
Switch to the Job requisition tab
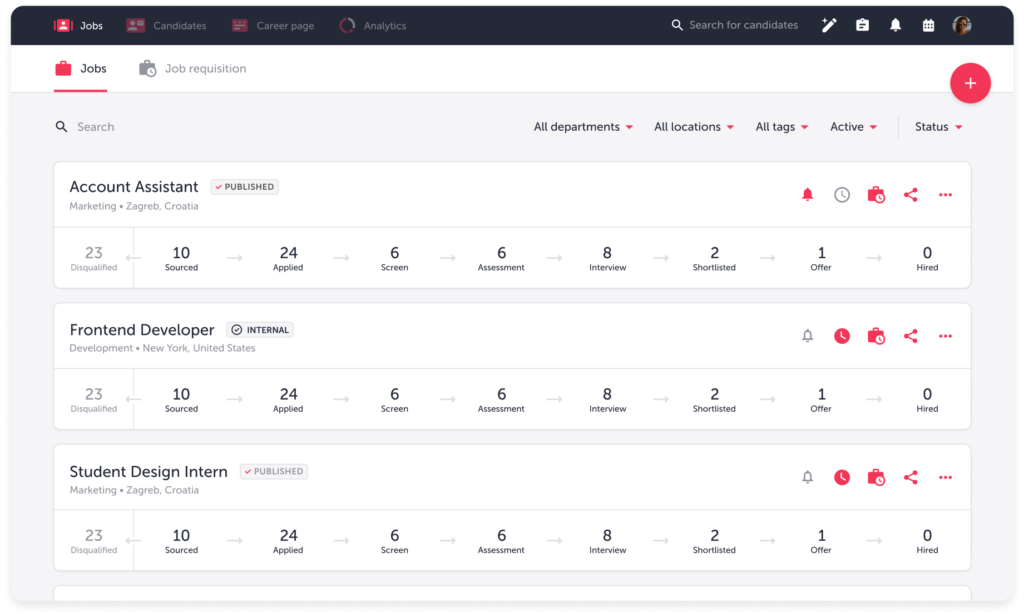point(192,68)
